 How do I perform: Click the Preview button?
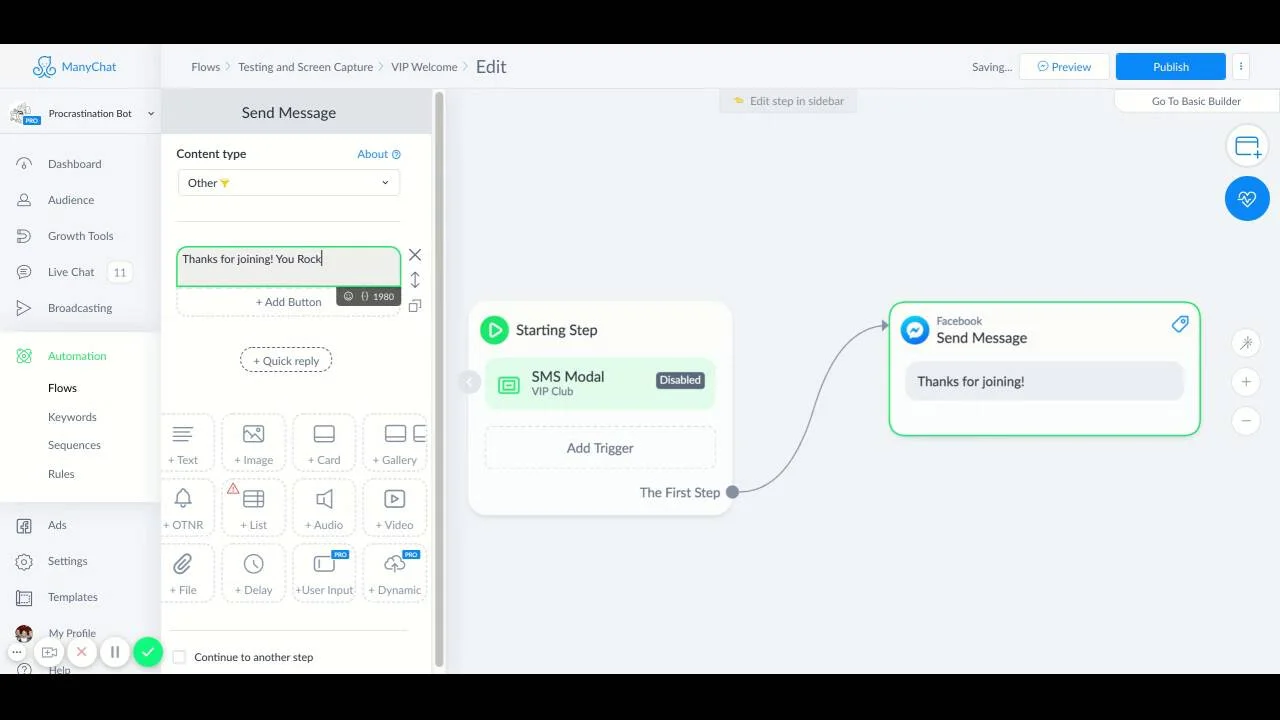(1064, 67)
